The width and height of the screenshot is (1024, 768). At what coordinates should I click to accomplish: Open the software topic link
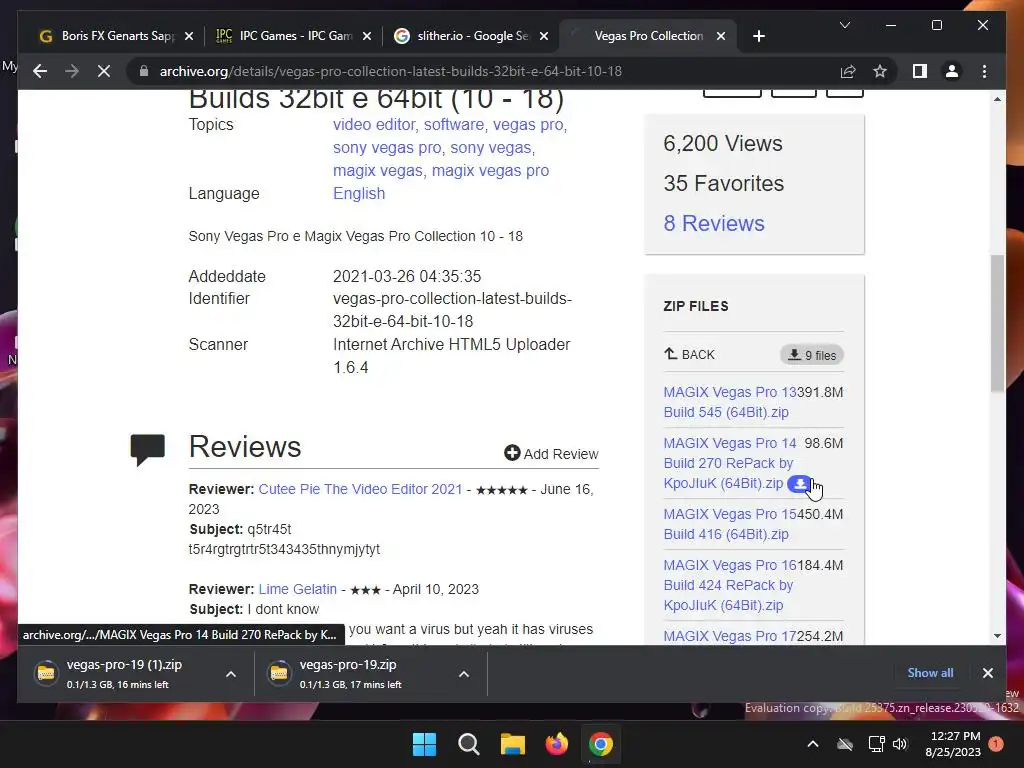pos(454,125)
